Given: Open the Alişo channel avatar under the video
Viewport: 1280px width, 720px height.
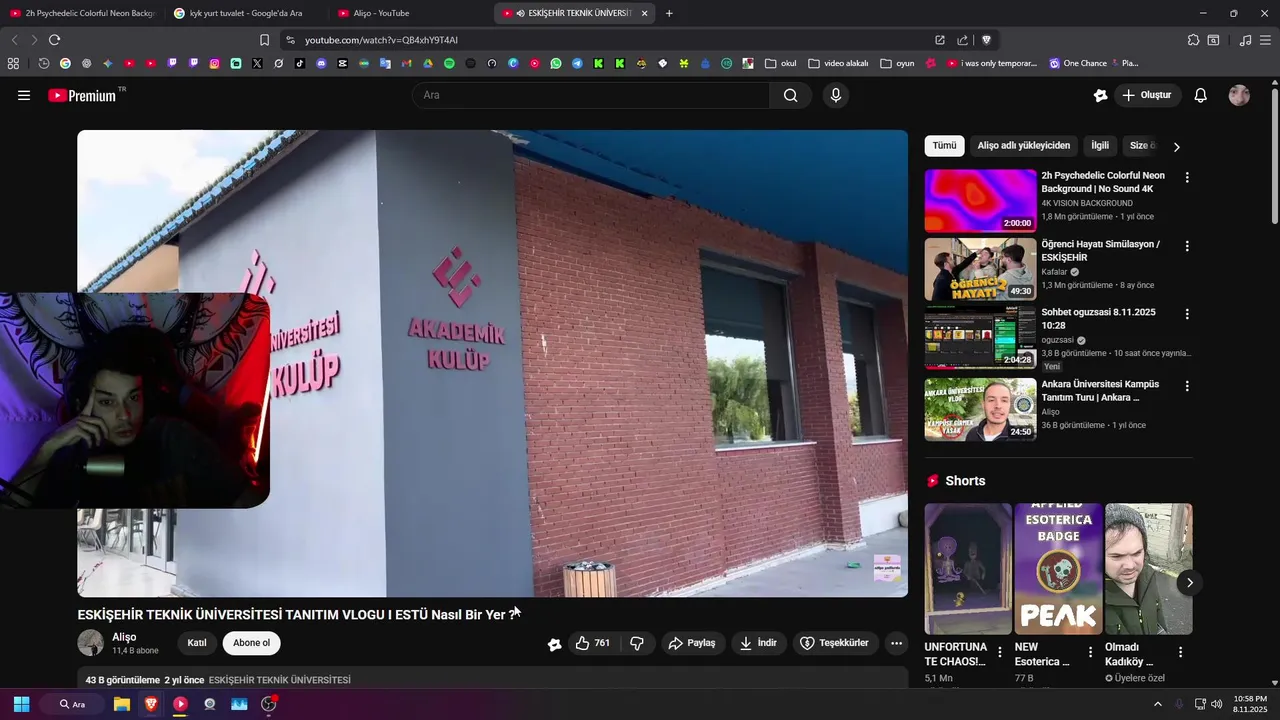Looking at the screenshot, I should point(91,643).
